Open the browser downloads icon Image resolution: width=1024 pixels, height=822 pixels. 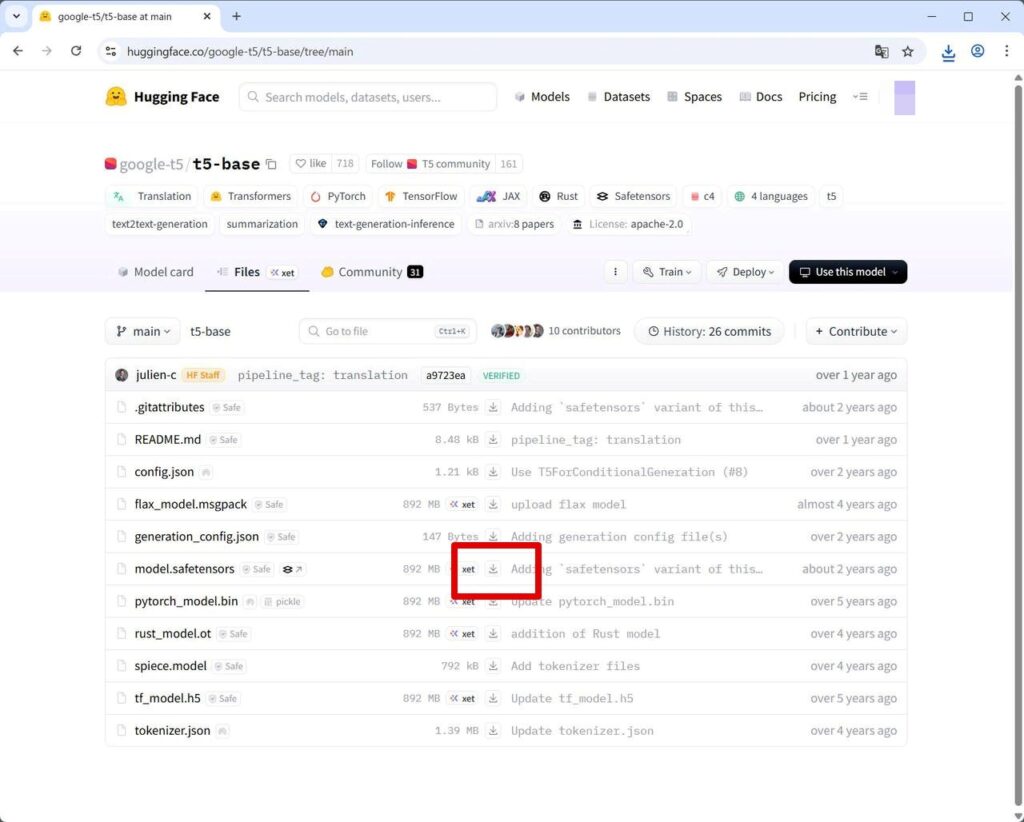[948, 52]
